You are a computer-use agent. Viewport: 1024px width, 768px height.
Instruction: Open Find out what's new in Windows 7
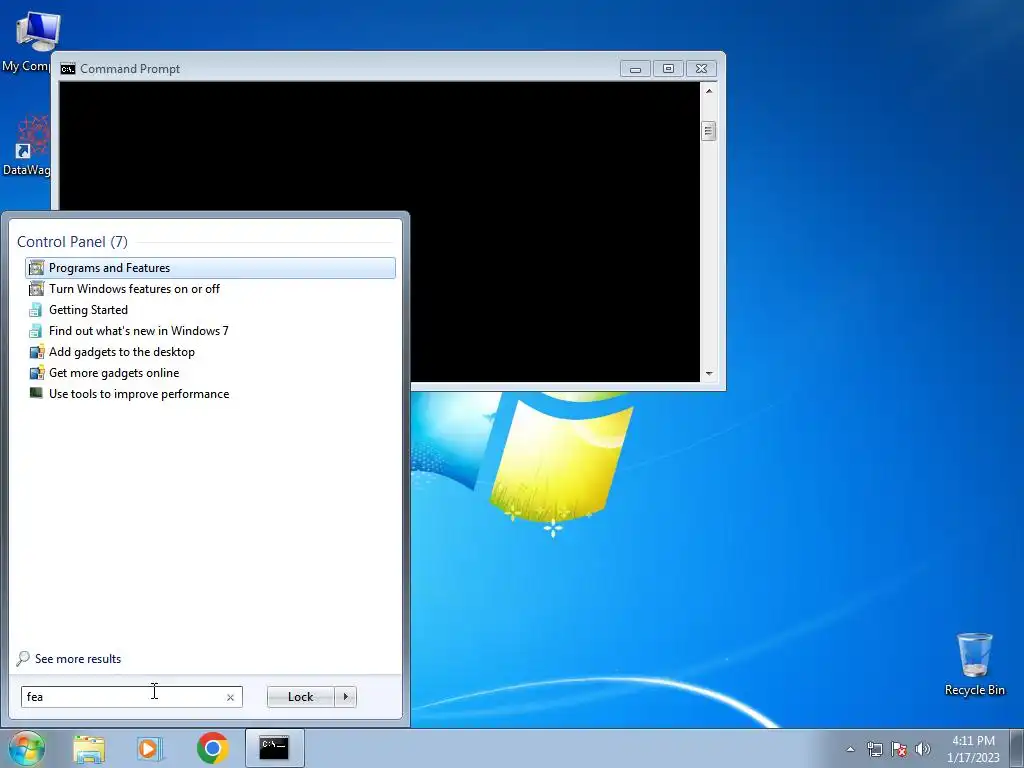(210, 330)
